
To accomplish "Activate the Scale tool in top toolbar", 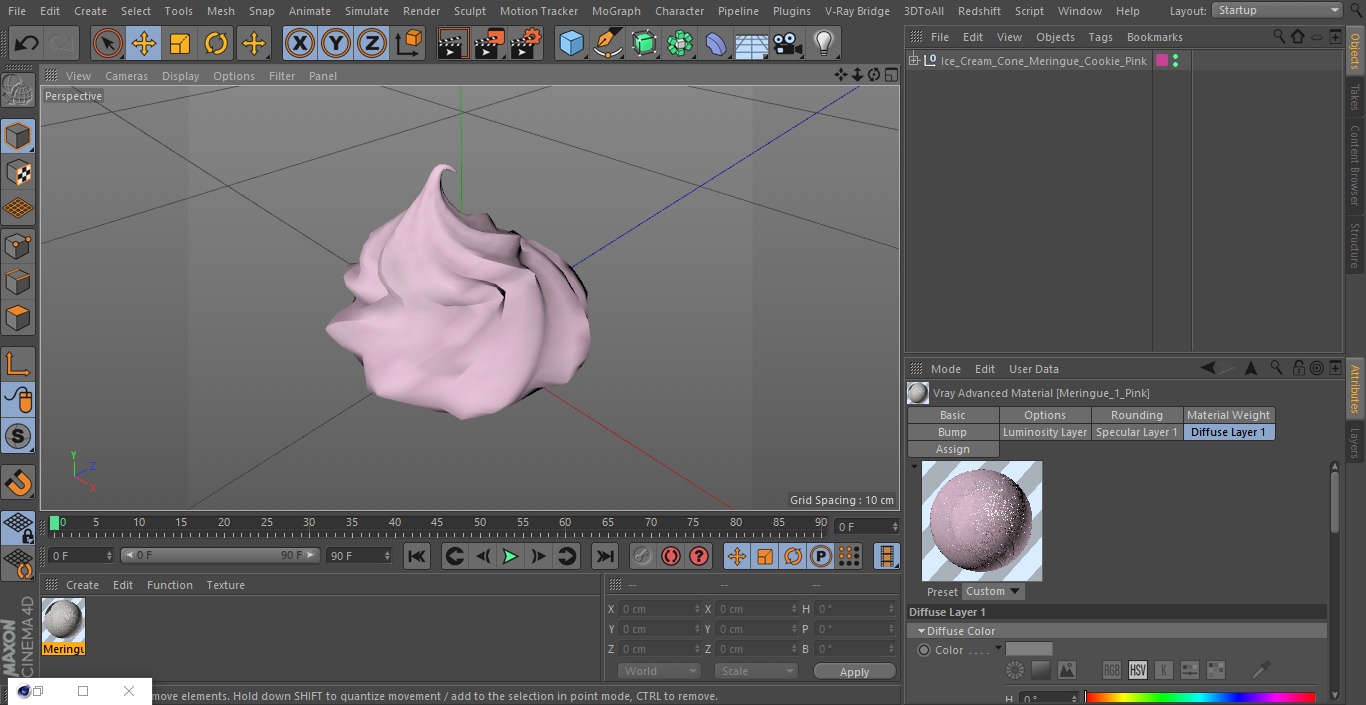I will [x=180, y=44].
